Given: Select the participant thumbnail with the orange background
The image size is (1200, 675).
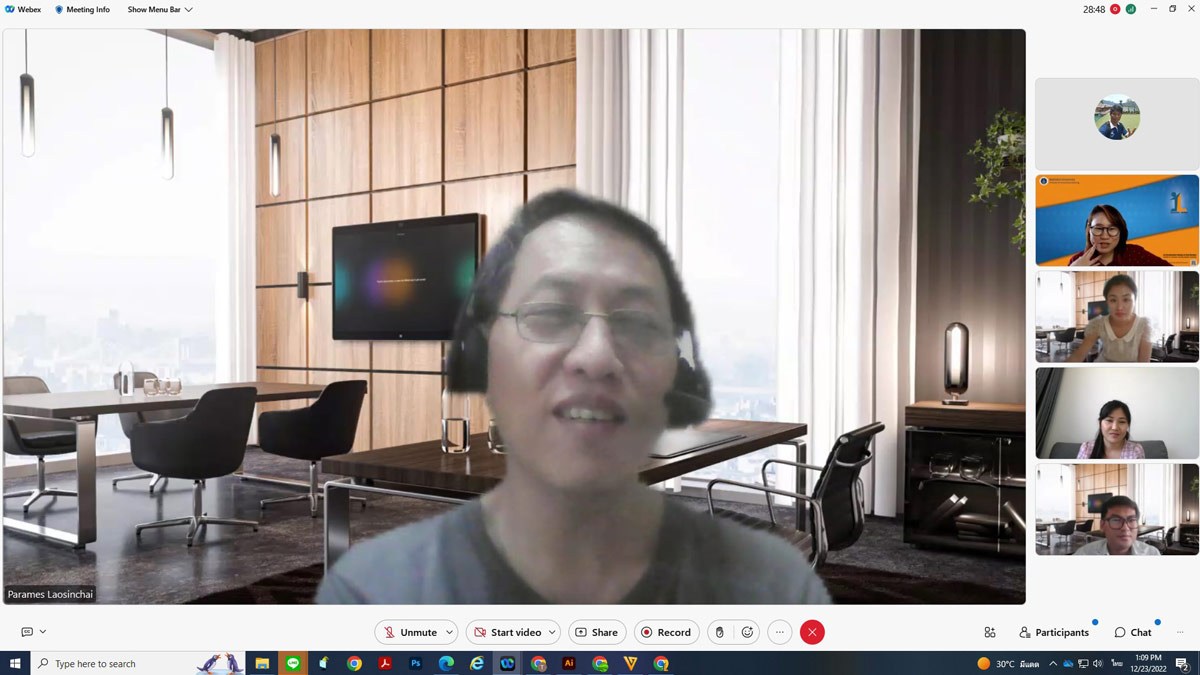Looking at the screenshot, I should (x=1116, y=220).
